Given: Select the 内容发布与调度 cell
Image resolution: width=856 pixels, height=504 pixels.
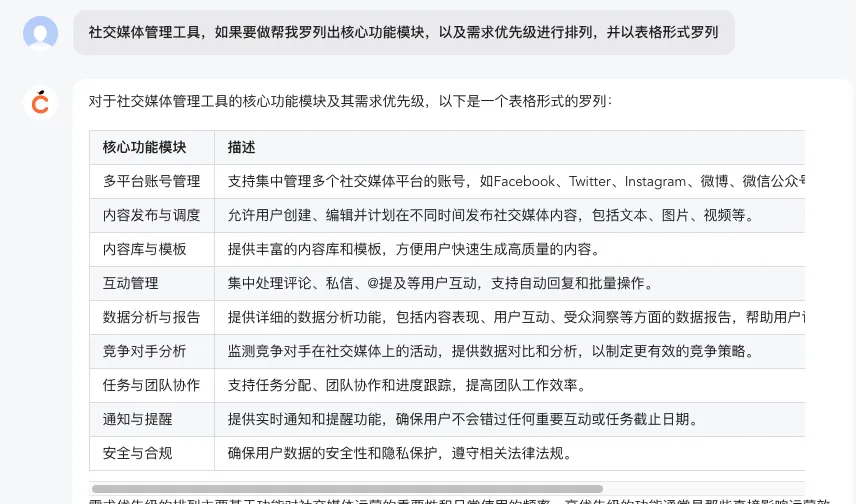Looking at the screenshot, I should (152, 215).
